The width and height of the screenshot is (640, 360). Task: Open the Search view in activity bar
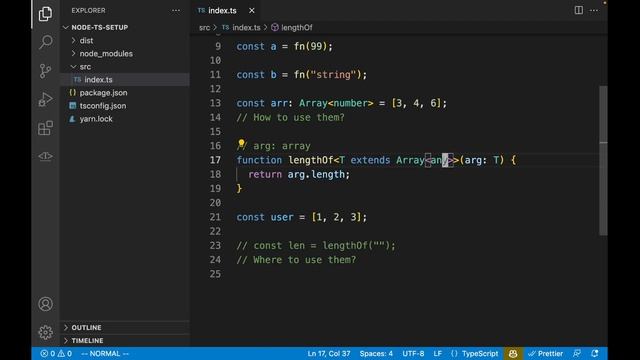[x=45, y=42]
